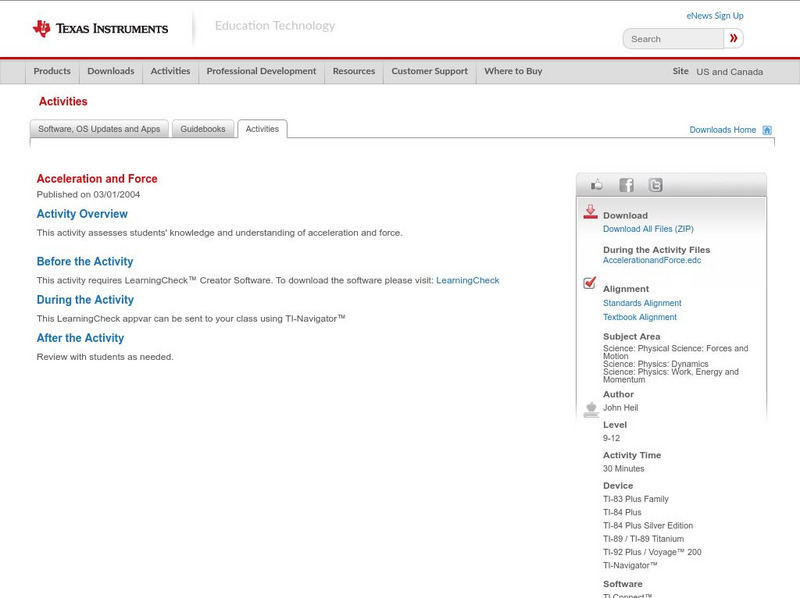This screenshot has height=598, width=800.
Task: View the Standards Alignment page
Action: [x=642, y=303]
